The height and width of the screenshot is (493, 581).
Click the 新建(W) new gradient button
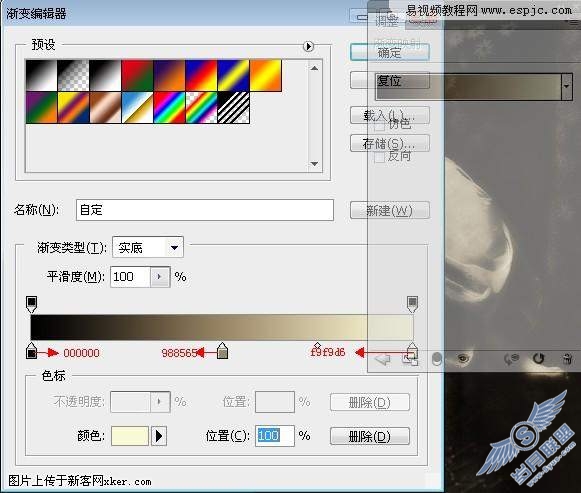(389, 210)
